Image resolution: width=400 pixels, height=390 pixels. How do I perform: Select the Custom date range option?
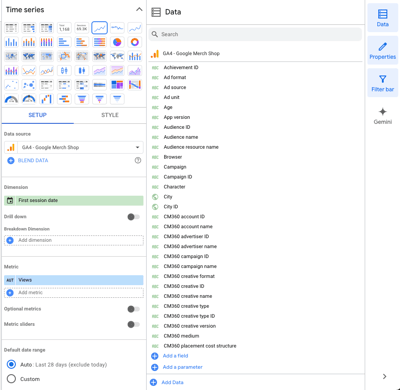tap(11, 379)
